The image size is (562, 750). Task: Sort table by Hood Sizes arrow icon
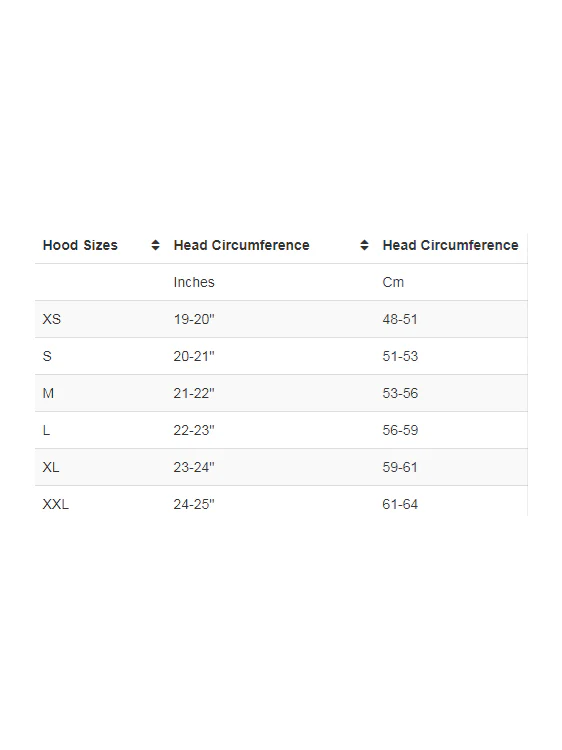[x=155, y=245]
